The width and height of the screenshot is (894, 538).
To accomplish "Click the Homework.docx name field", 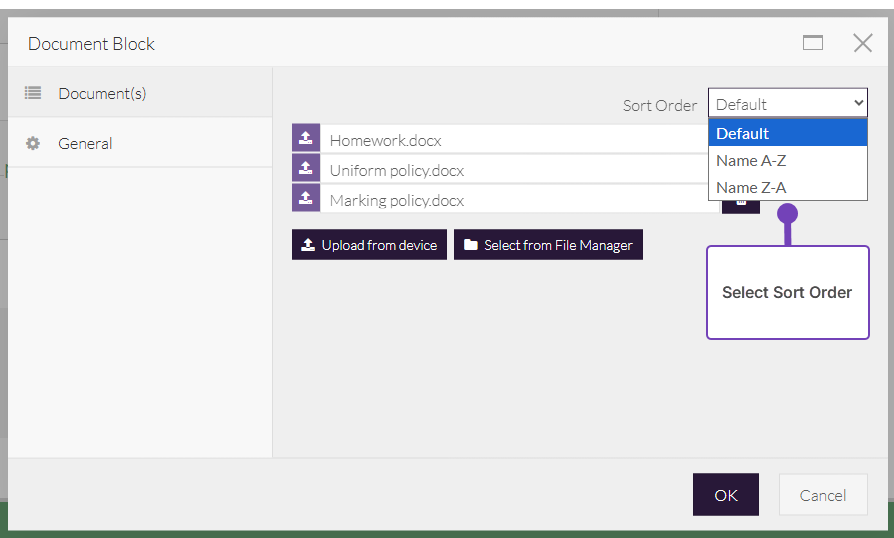I will click(x=510, y=140).
